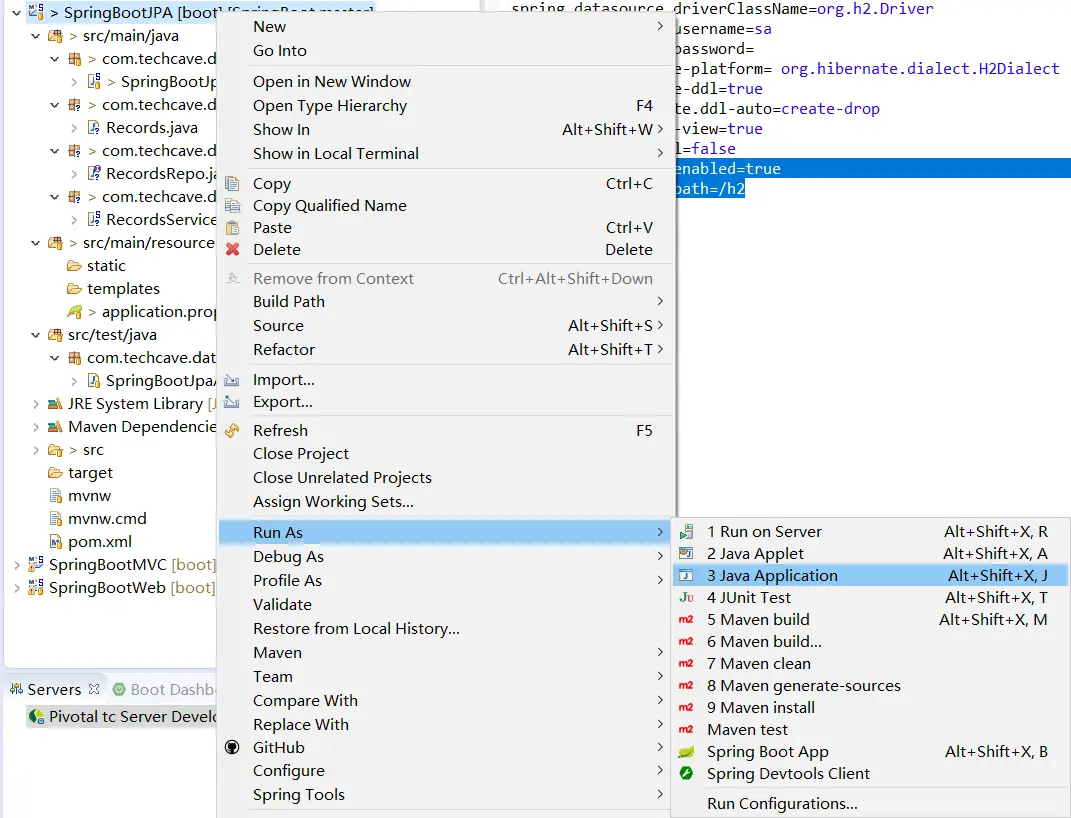Click the application.properties leaf icon
This screenshot has height=818, width=1071.
[75, 311]
